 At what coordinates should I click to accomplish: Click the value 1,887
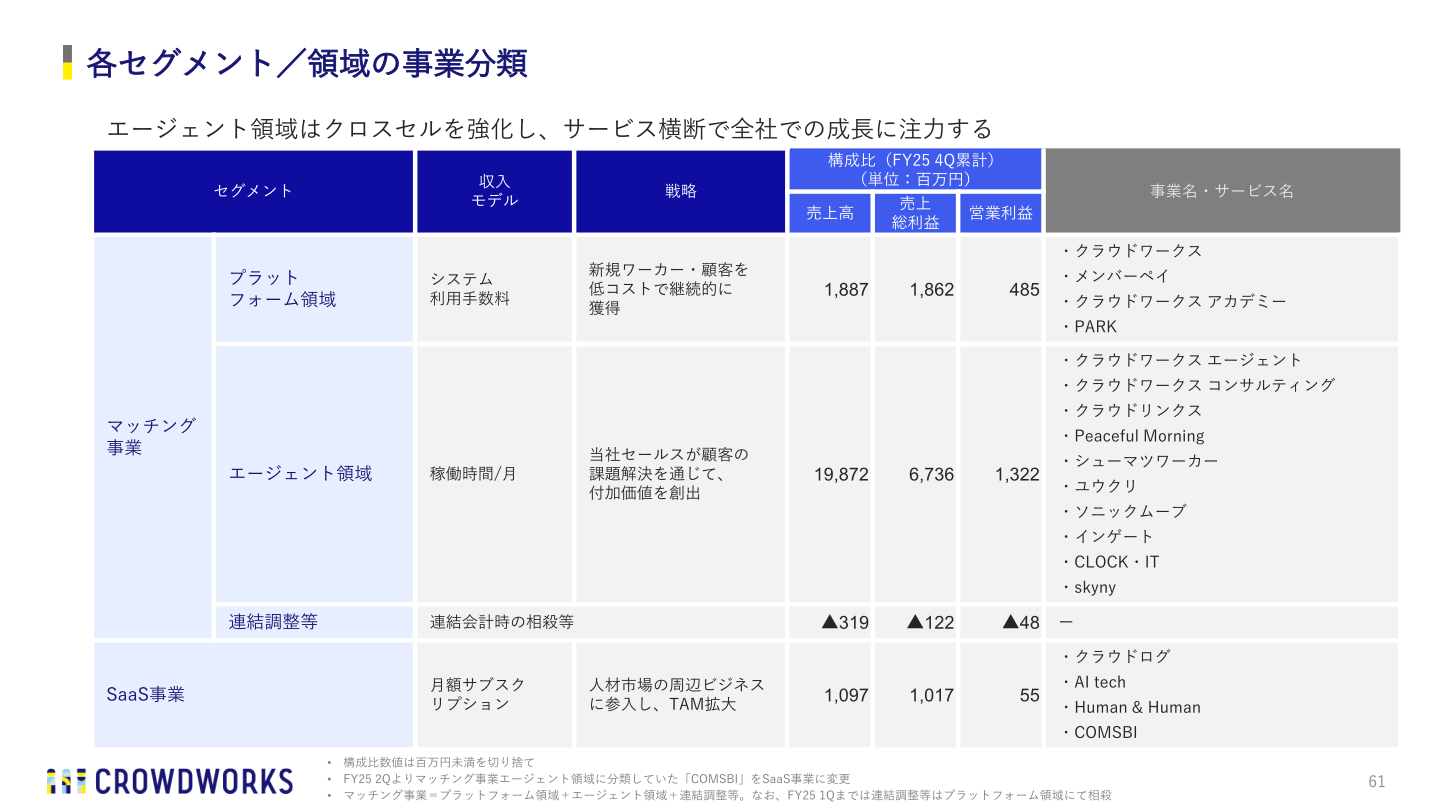coord(846,289)
